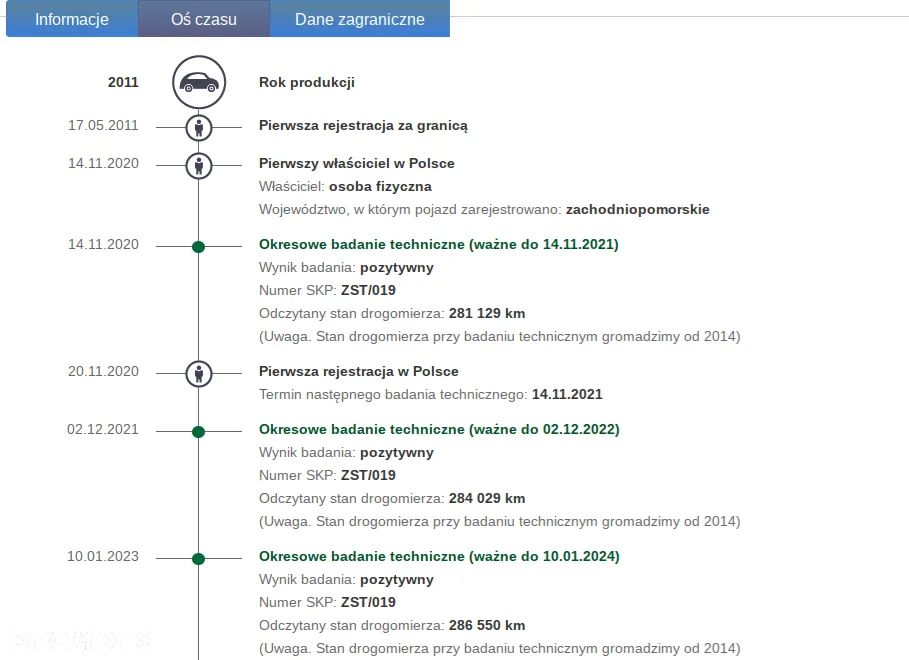Click the 'Rok produkcji' label

(x=306, y=83)
